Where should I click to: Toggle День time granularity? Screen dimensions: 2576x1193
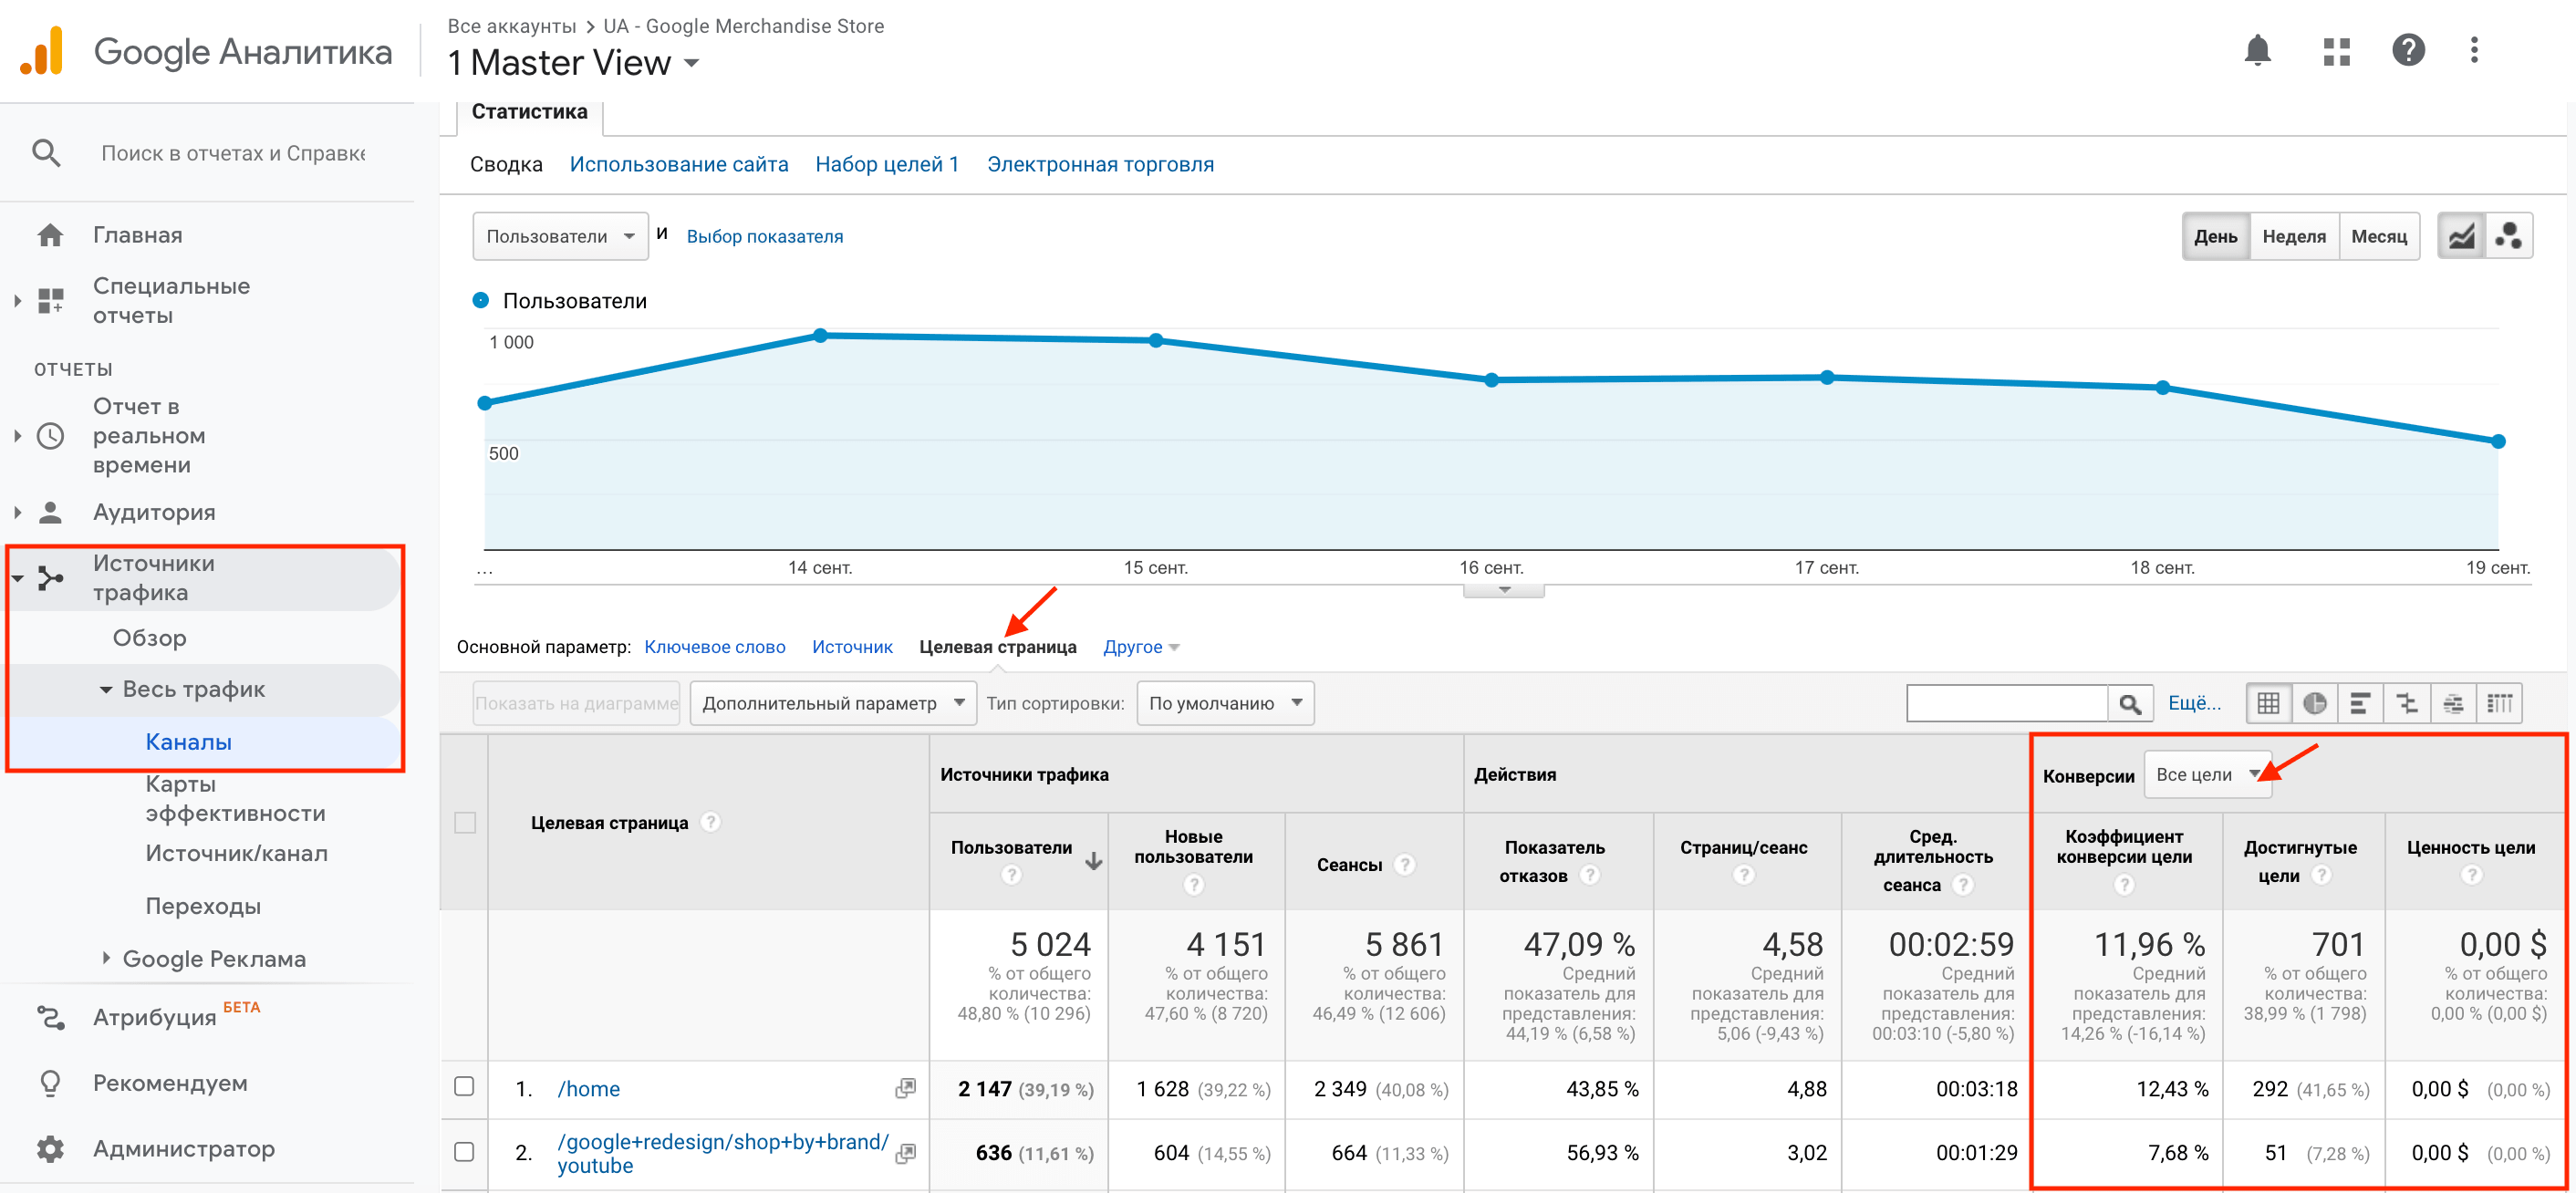2215,237
